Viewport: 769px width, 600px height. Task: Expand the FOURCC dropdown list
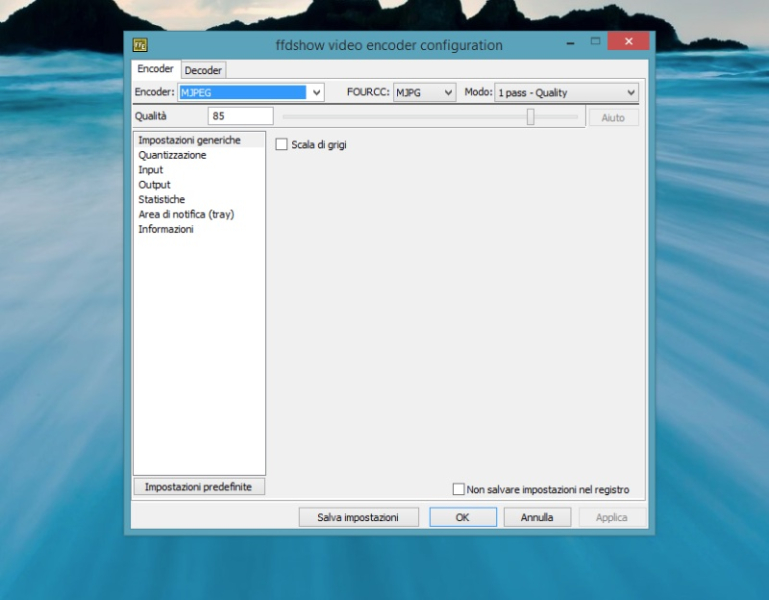[447, 93]
